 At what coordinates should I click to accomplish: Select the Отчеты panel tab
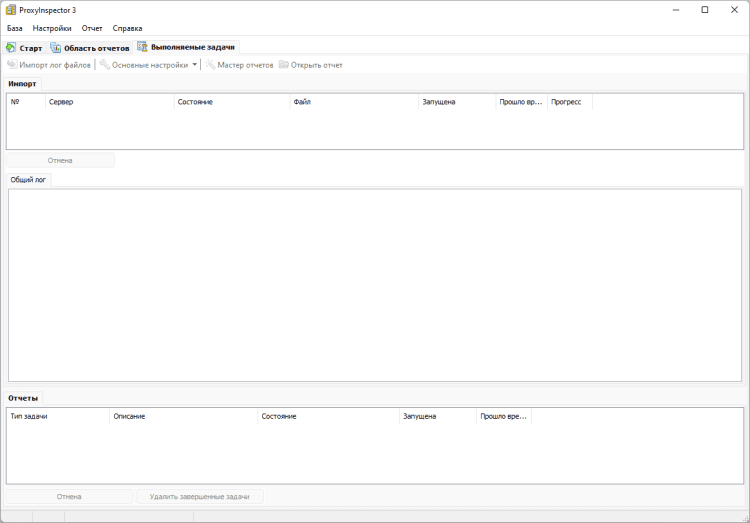[23, 398]
